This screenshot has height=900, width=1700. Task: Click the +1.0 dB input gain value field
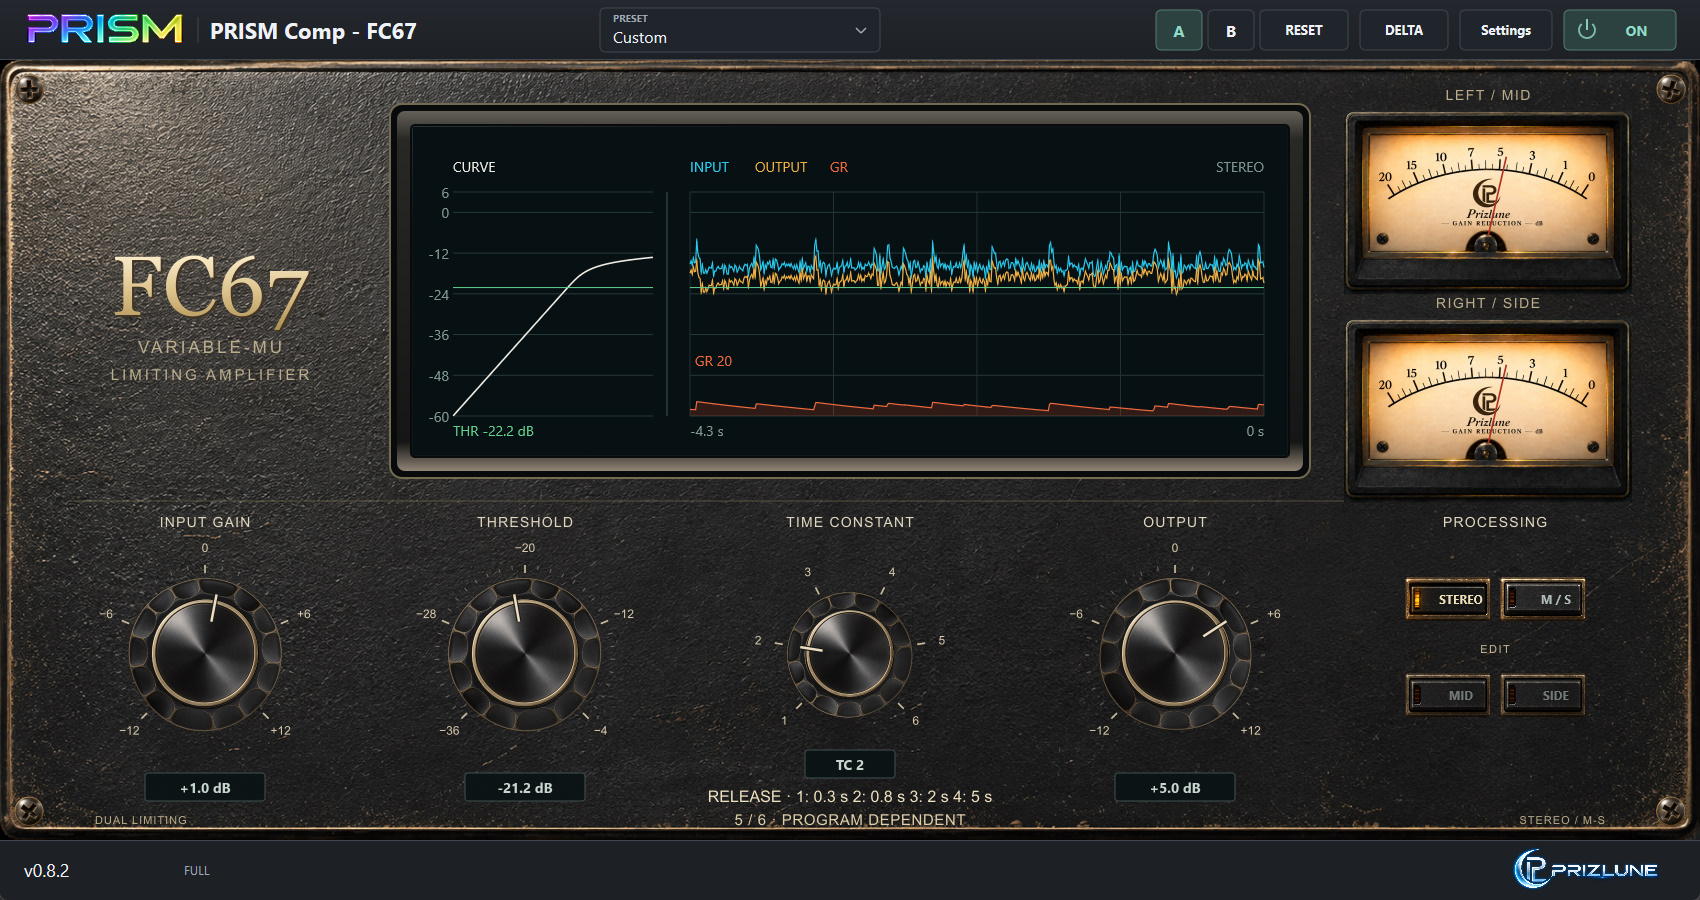pyautogui.click(x=205, y=787)
